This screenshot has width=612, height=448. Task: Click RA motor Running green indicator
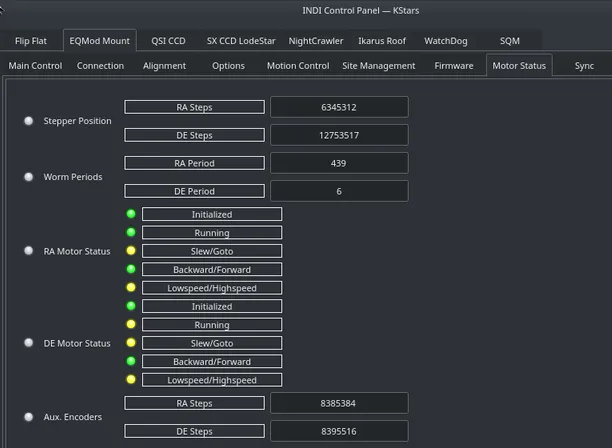point(131,232)
